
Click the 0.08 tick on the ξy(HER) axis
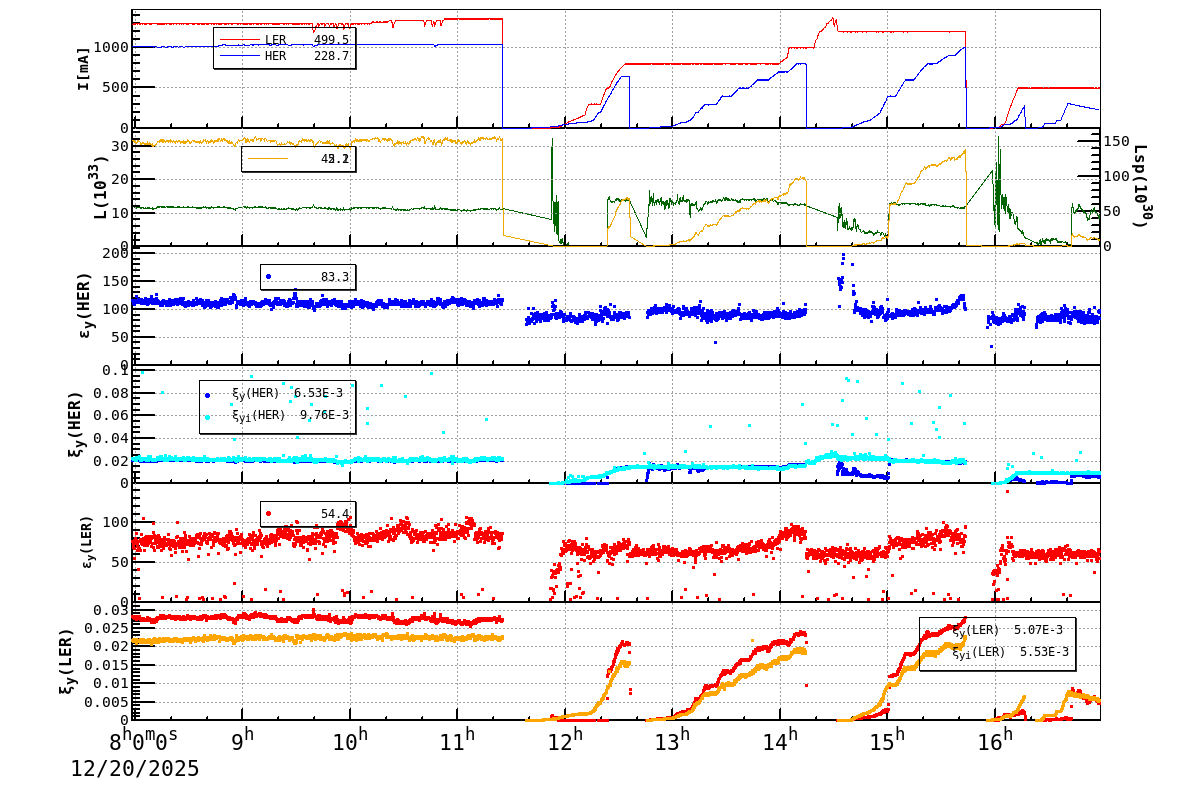coord(109,393)
